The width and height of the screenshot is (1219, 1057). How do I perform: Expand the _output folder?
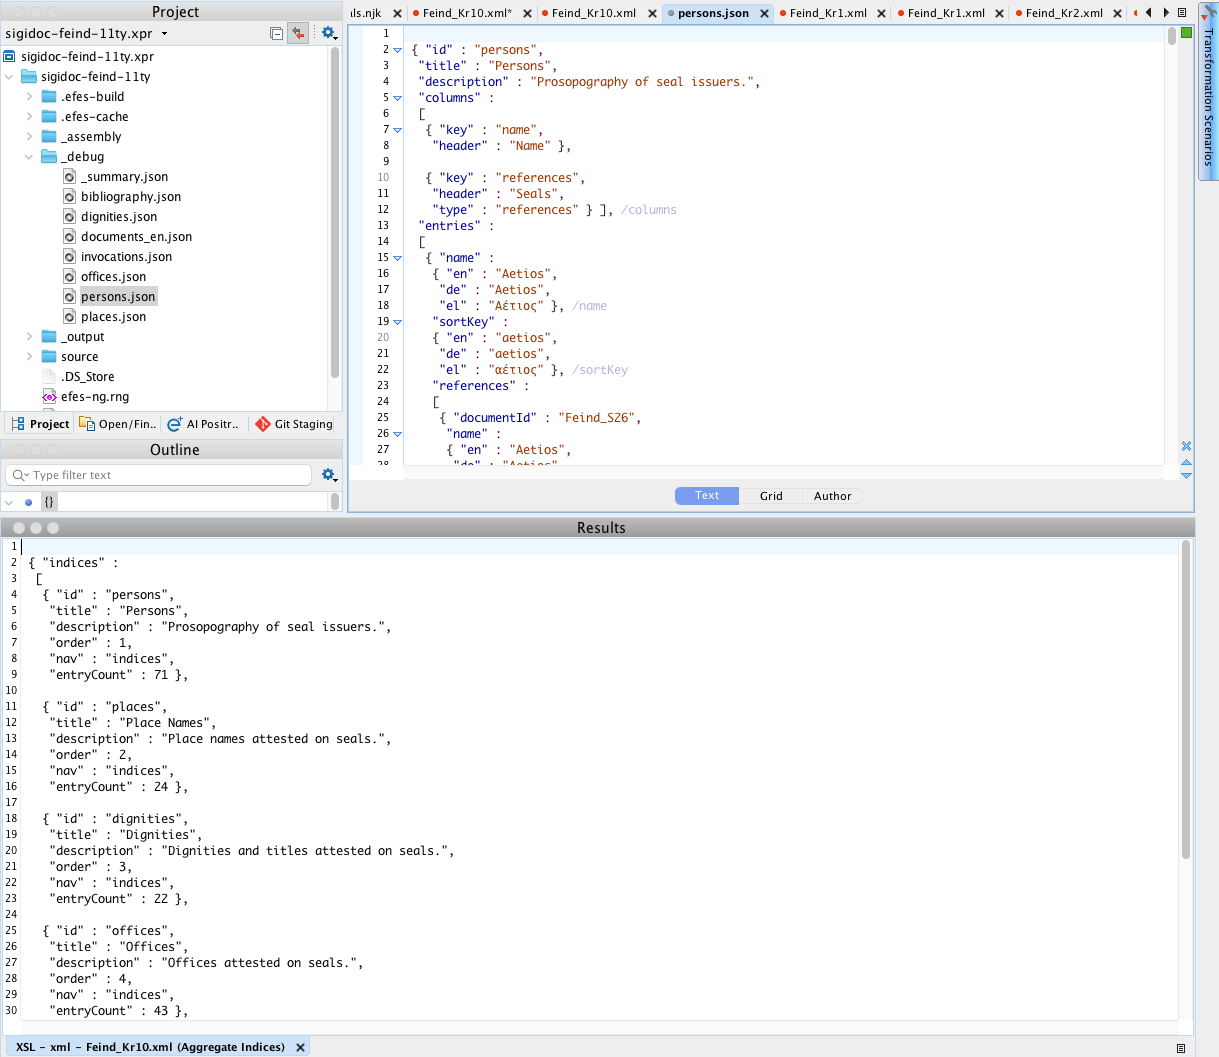[30, 337]
